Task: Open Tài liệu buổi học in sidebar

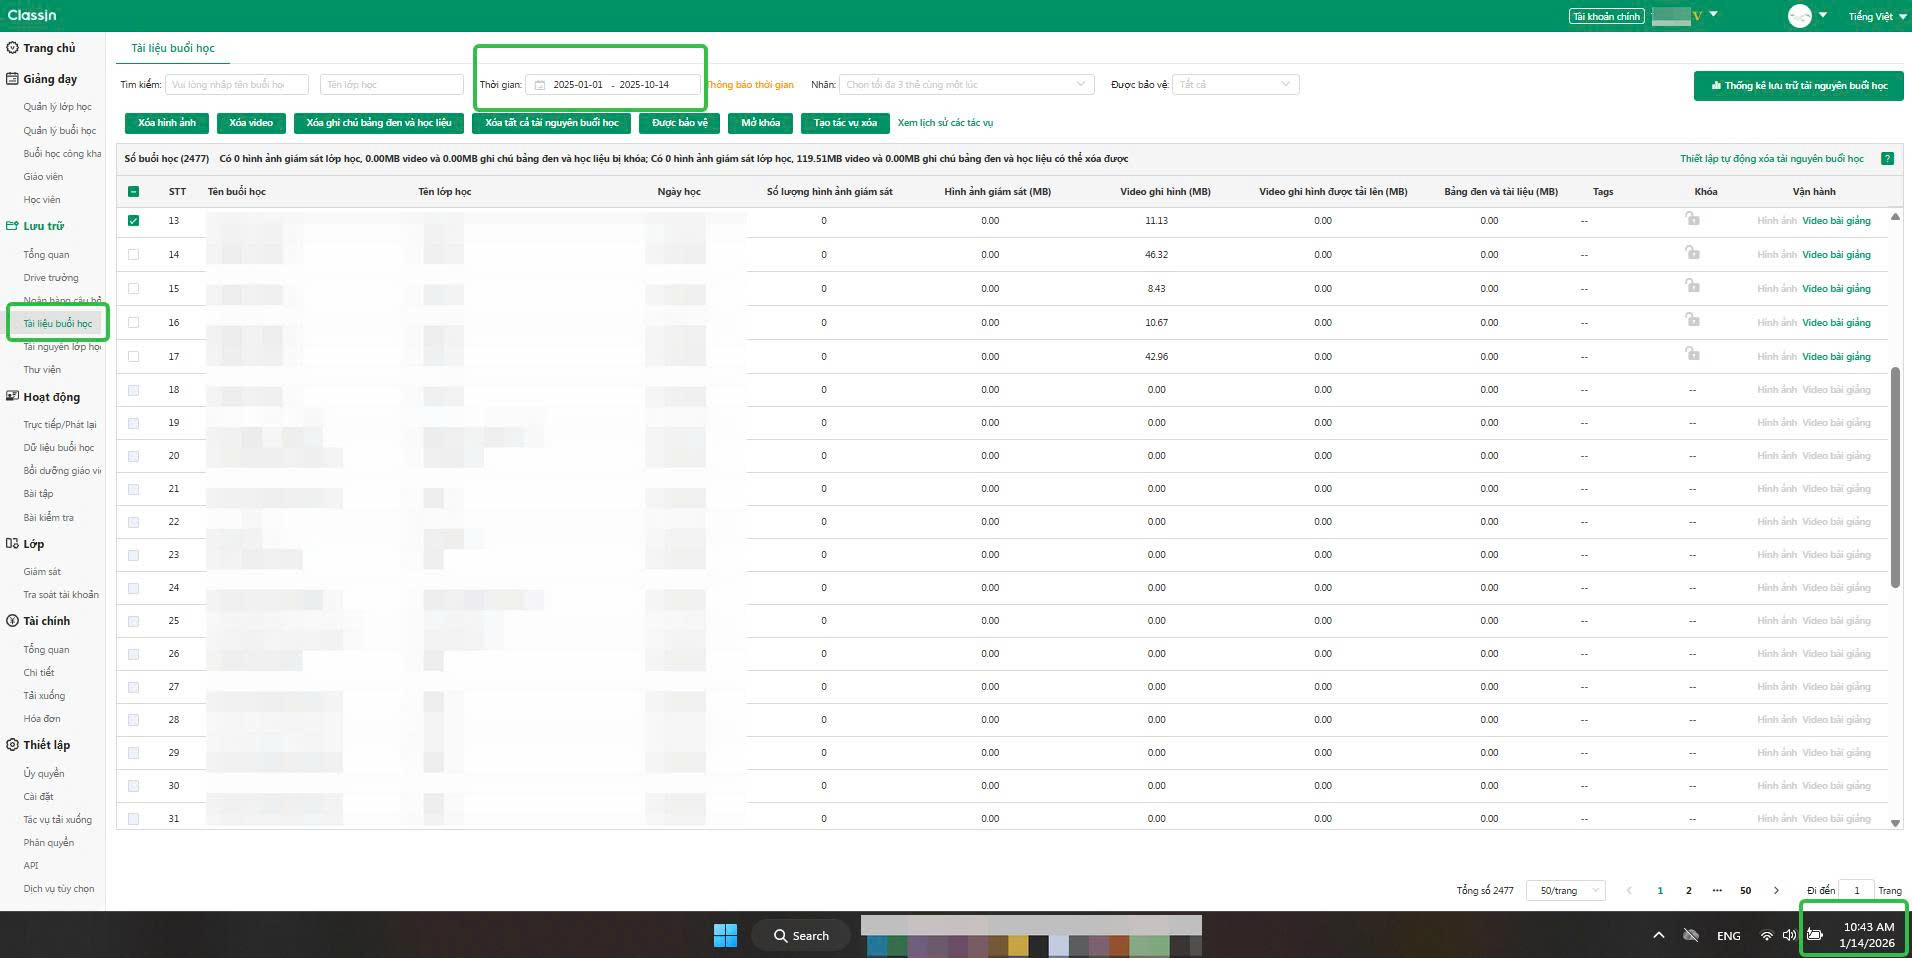Action: click(58, 324)
